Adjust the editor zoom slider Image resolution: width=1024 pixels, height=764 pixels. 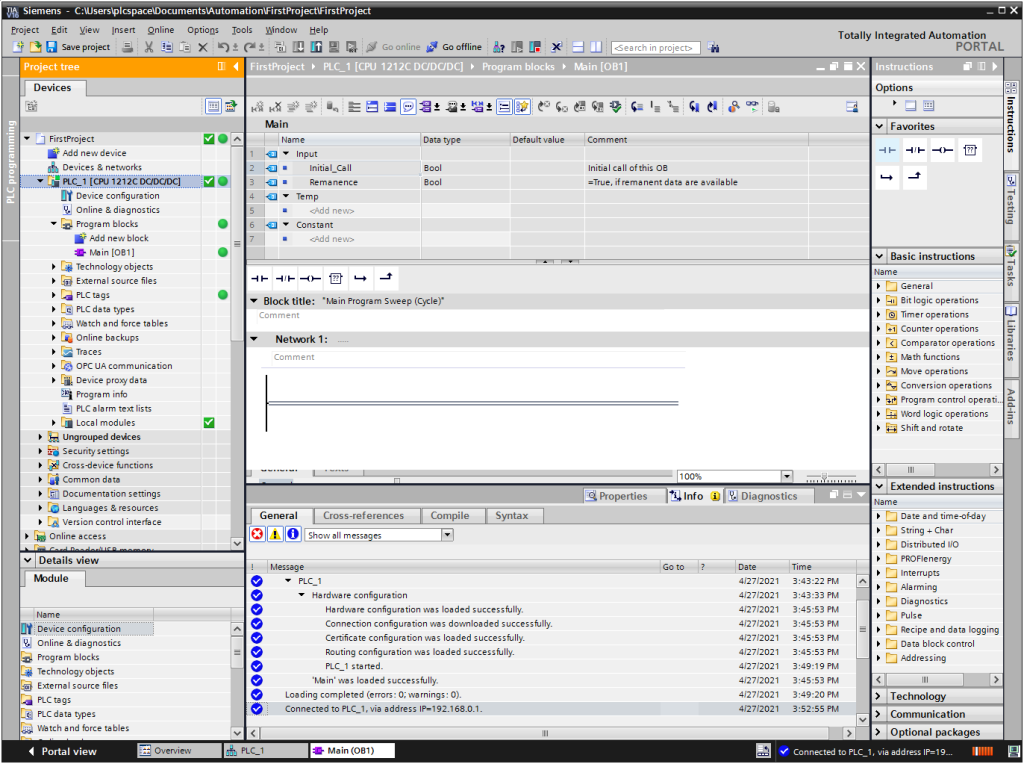pos(825,477)
